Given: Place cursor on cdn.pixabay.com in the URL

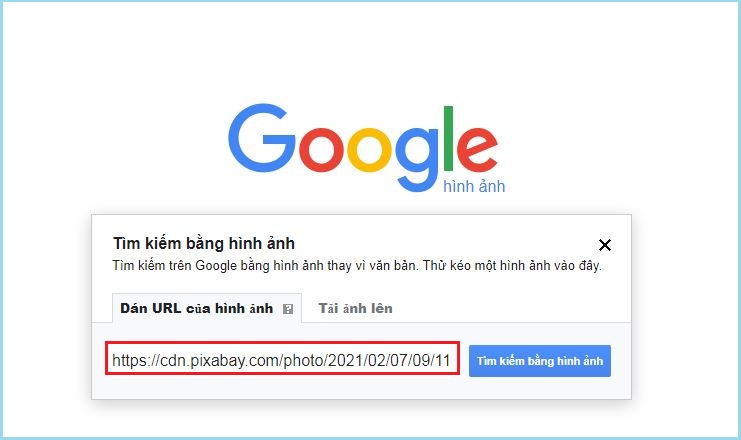Looking at the screenshot, I should point(220,361).
